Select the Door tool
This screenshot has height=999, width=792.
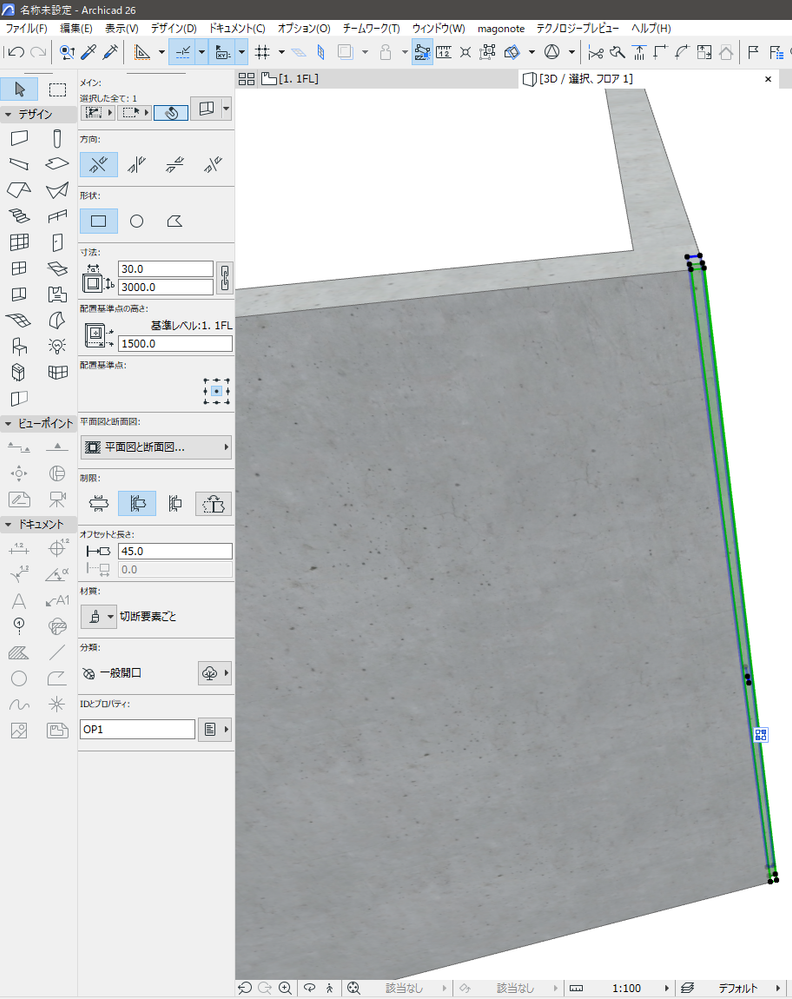pyautogui.click(x=57, y=242)
